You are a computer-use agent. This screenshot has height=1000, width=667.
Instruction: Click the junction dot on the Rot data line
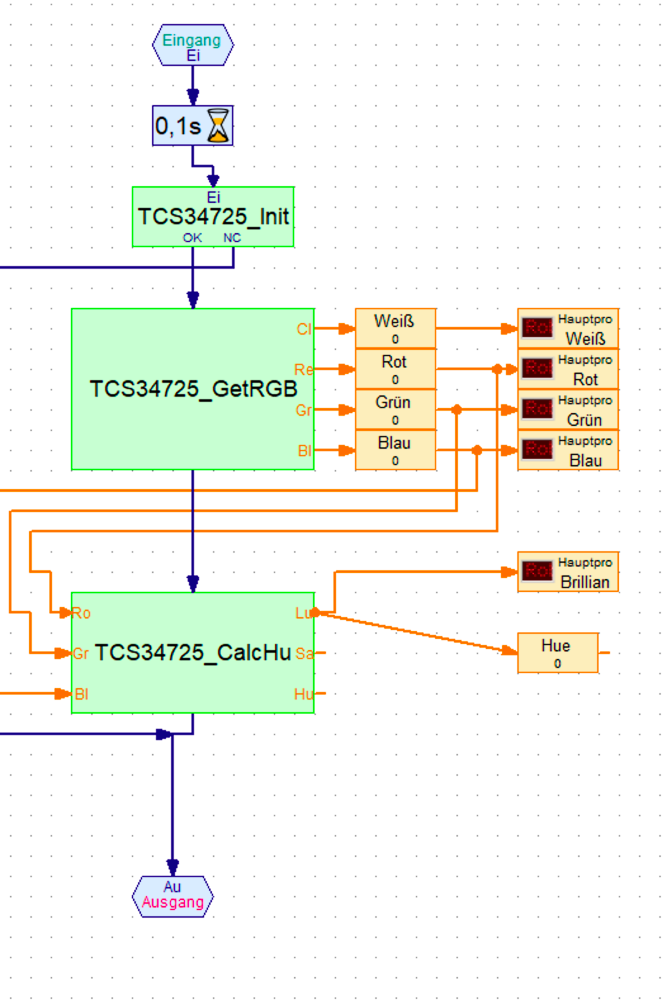(x=497, y=369)
